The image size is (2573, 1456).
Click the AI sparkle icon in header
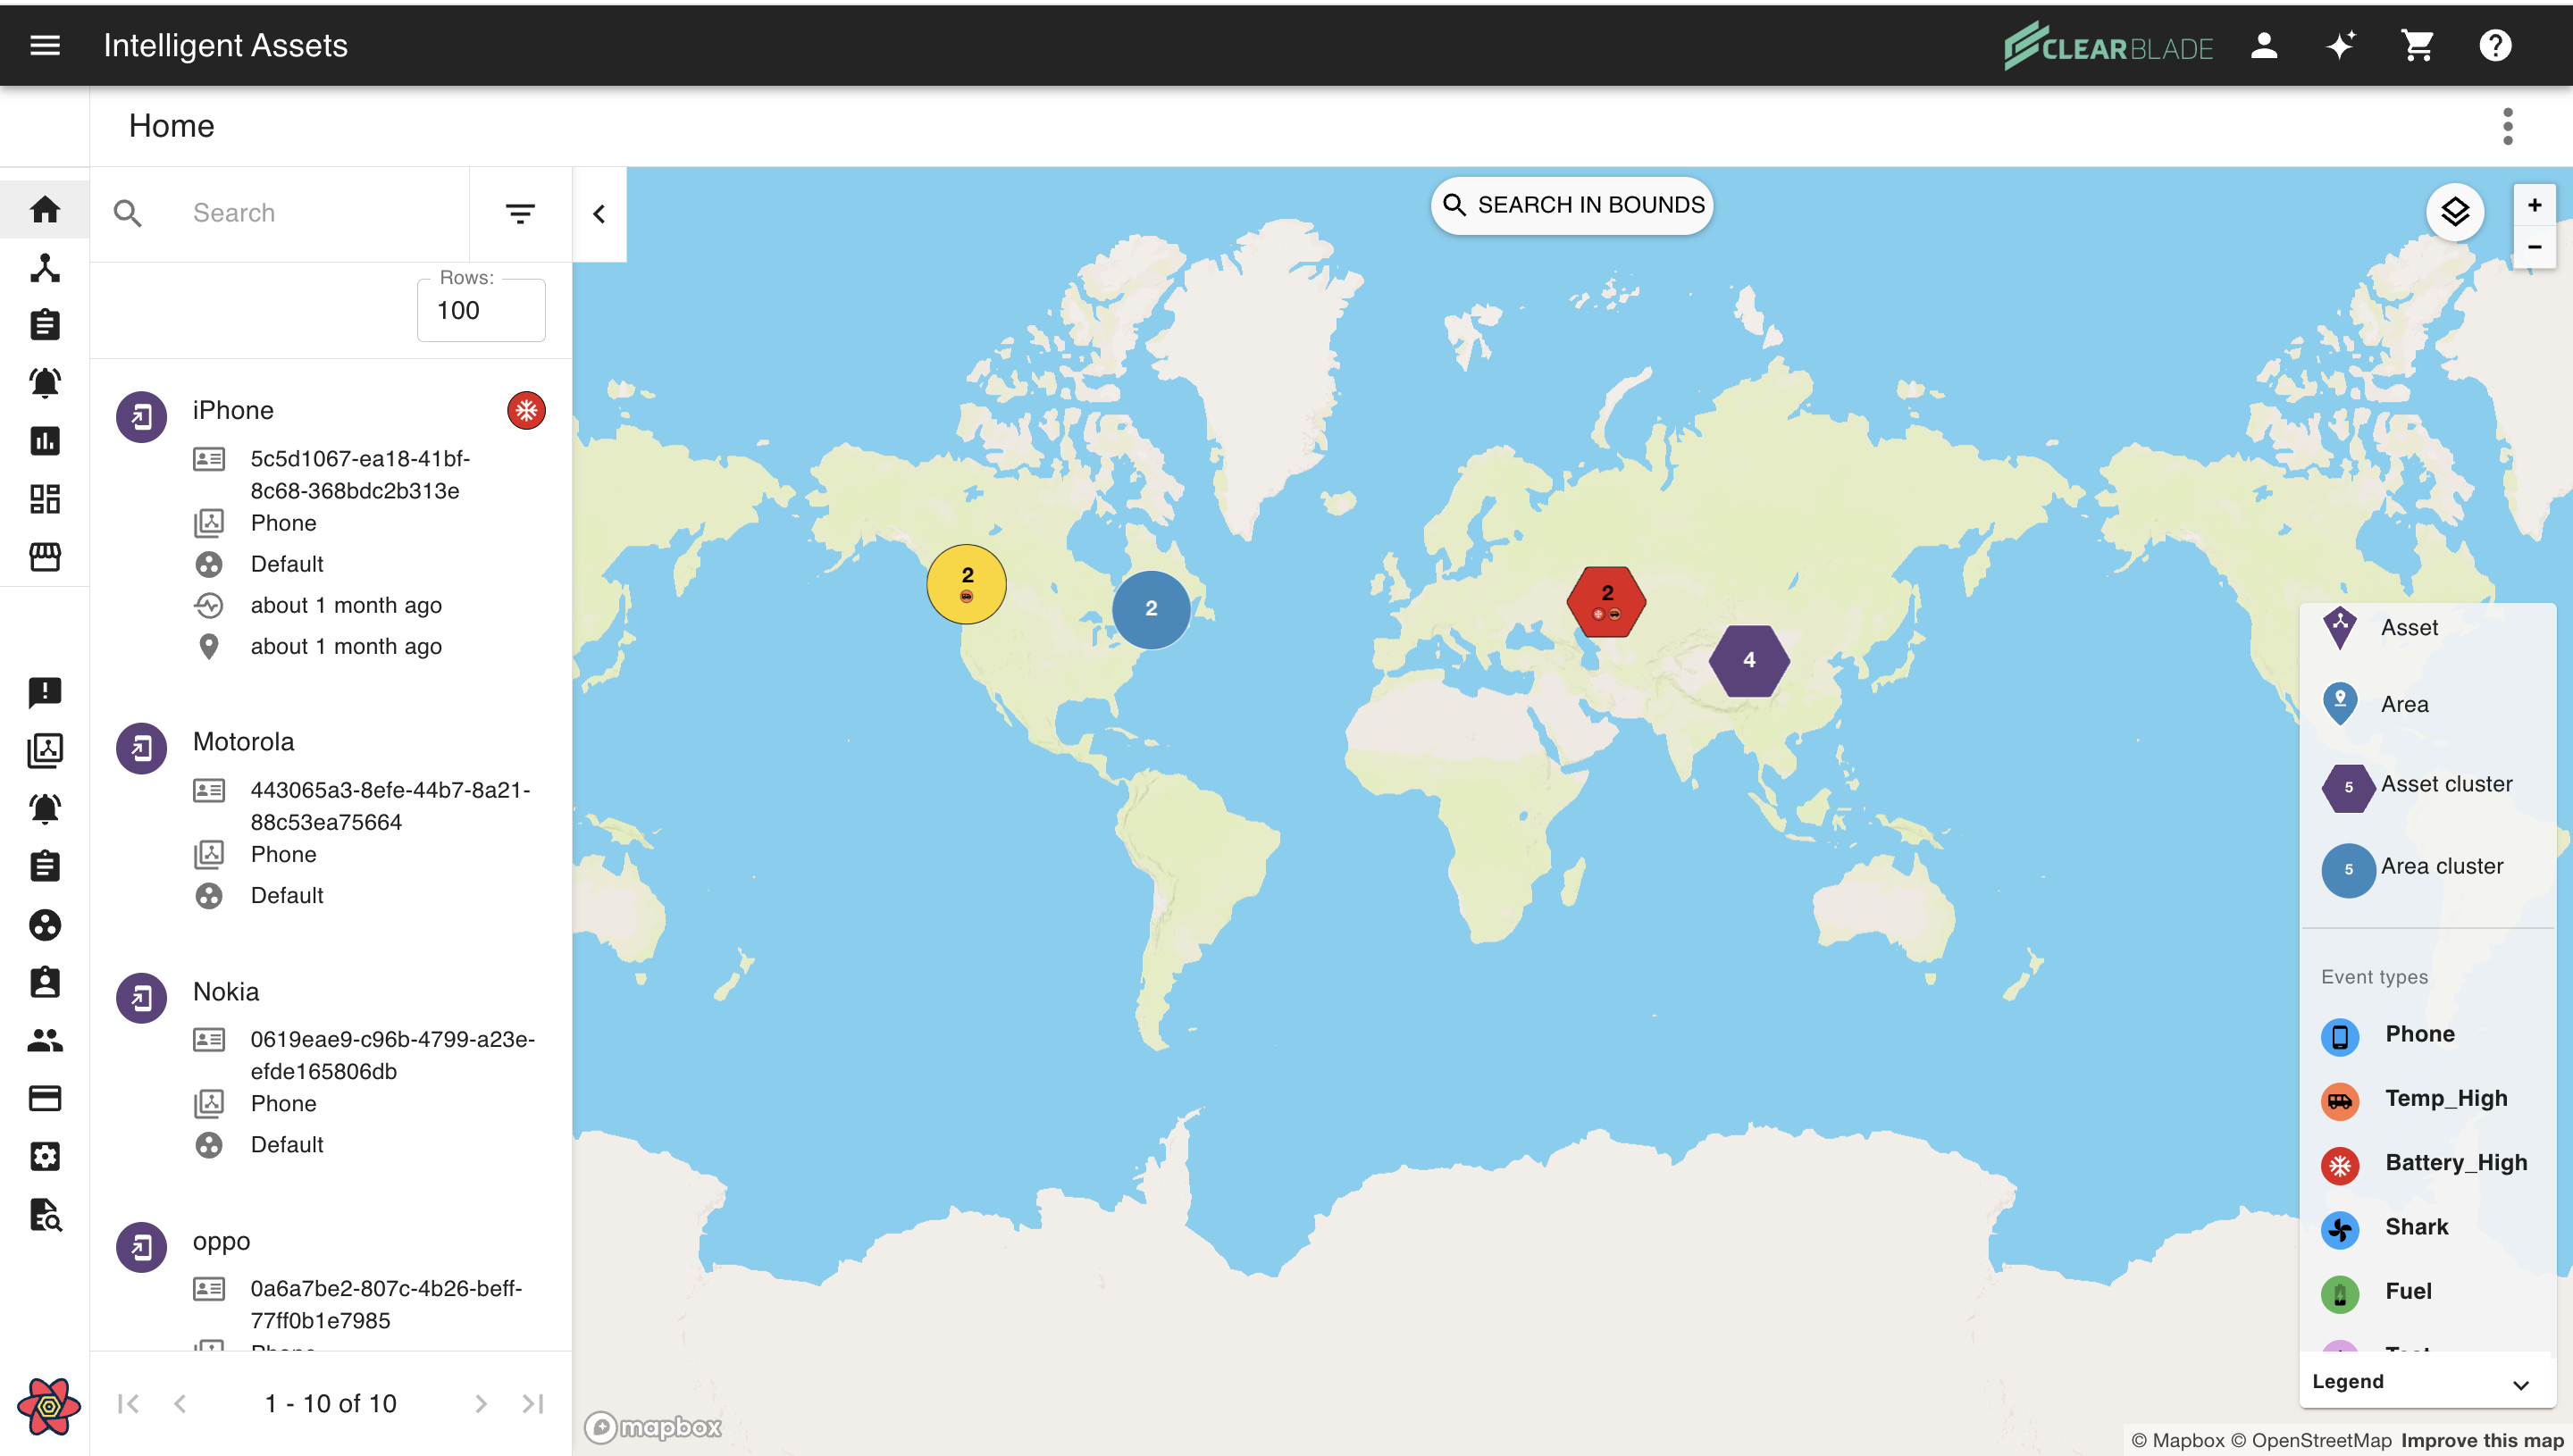coord(2340,45)
